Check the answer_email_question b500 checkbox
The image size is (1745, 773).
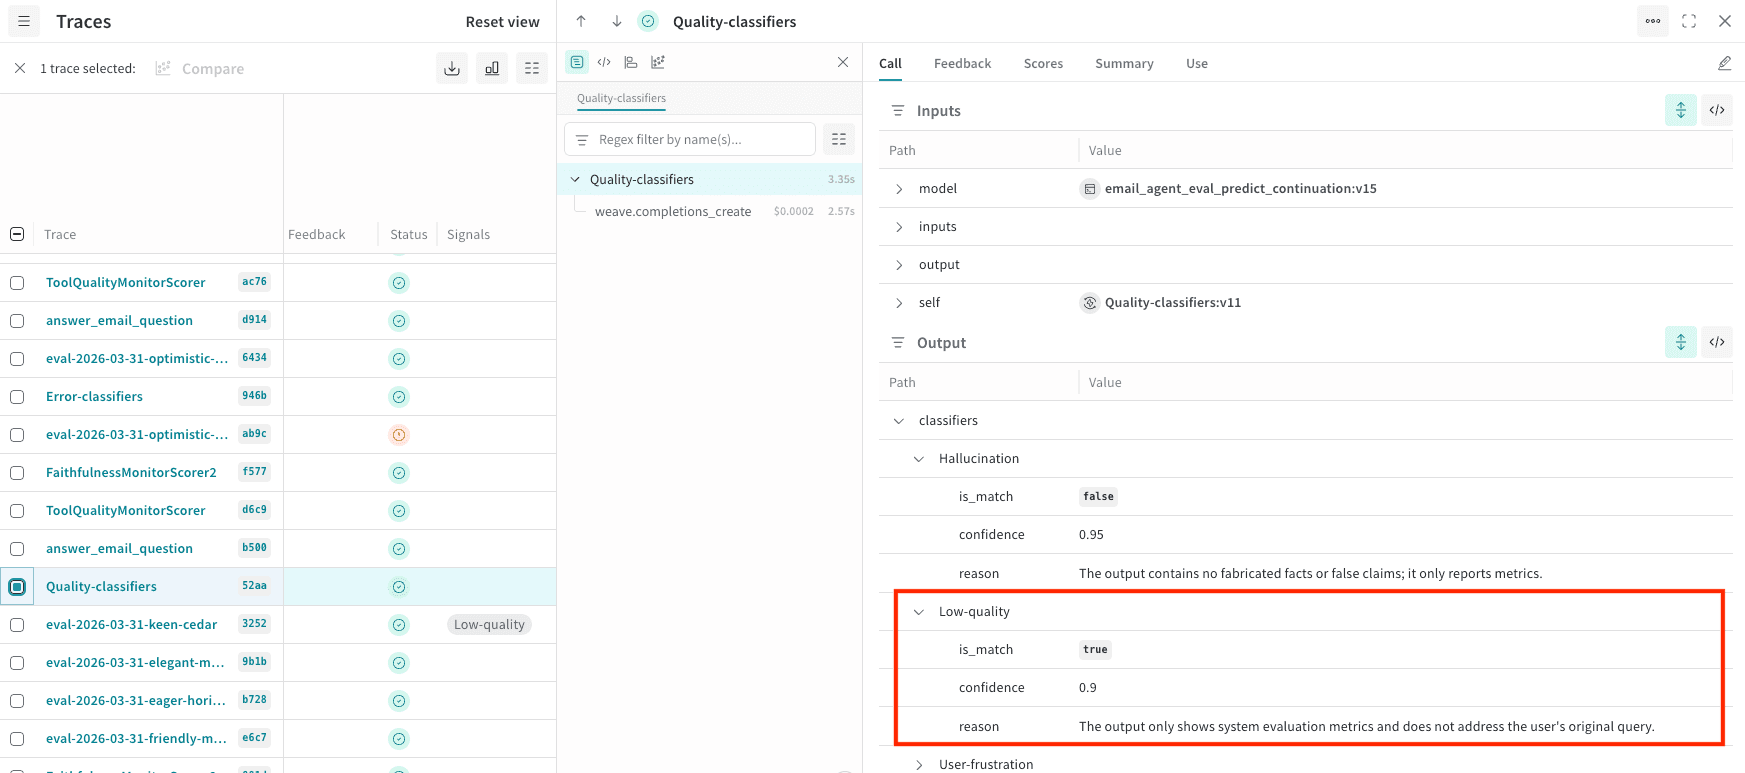pyautogui.click(x=17, y=549)
